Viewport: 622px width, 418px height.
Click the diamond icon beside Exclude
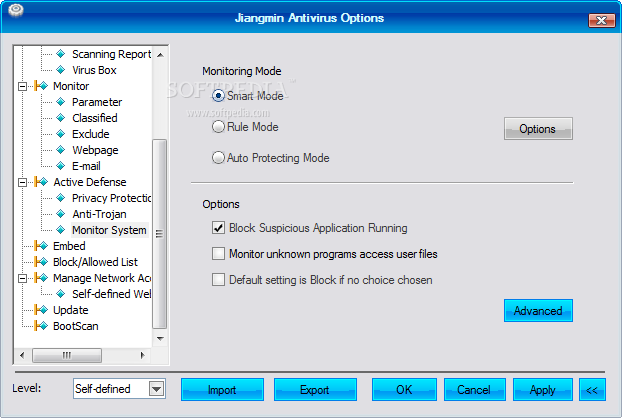click(61, 134)
